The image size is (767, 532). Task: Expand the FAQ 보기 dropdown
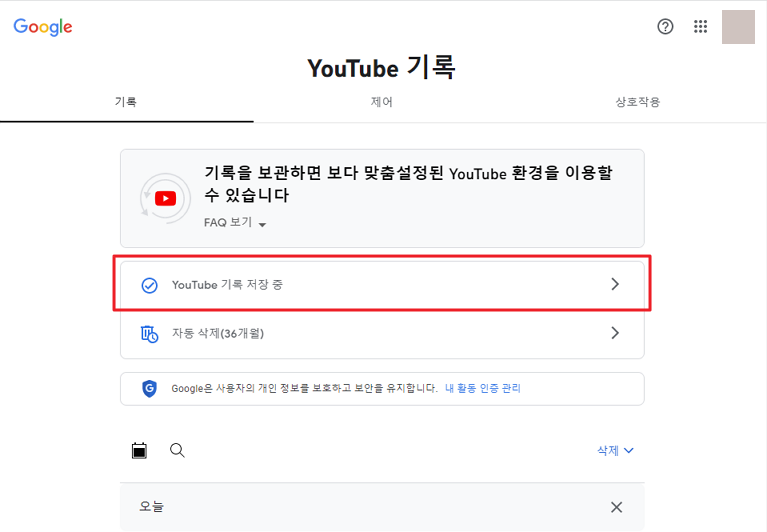point(235,222)
